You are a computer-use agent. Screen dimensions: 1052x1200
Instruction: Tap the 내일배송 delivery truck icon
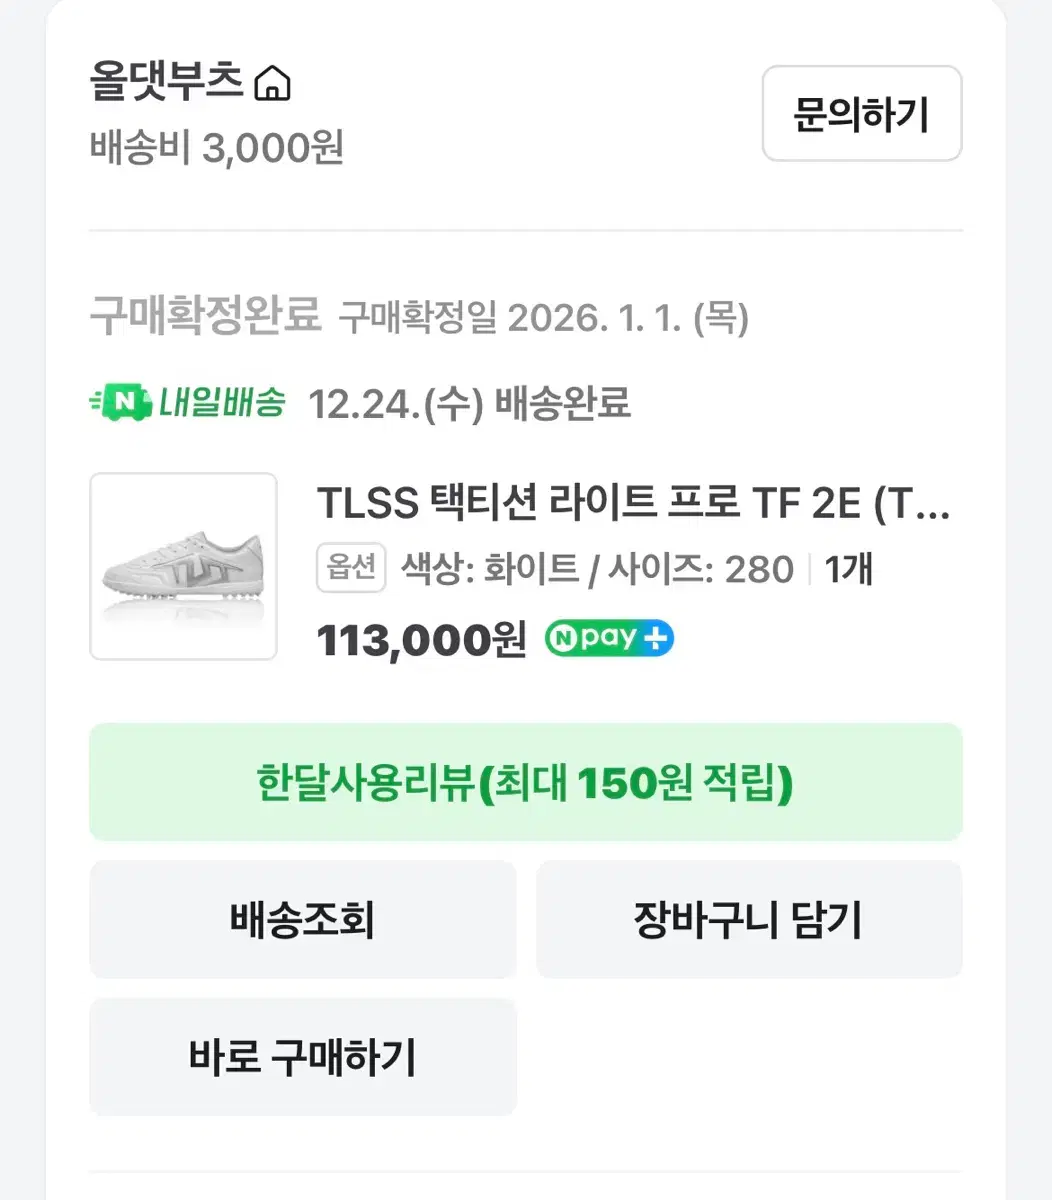120,403
